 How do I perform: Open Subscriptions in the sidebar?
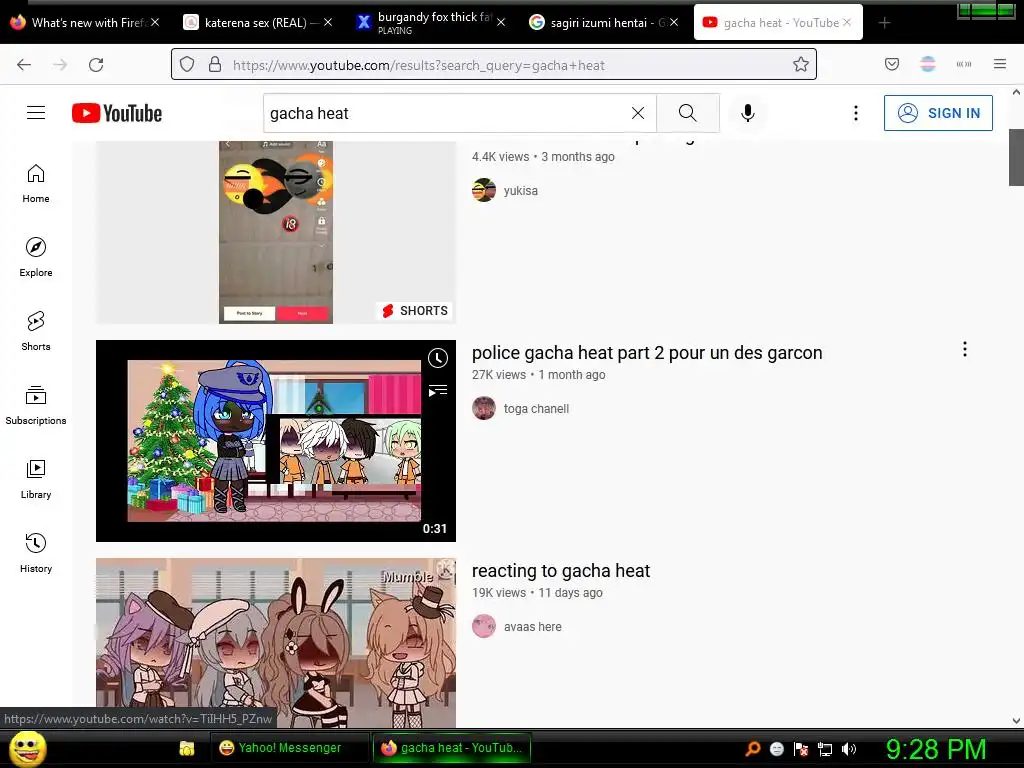point(36,405)
